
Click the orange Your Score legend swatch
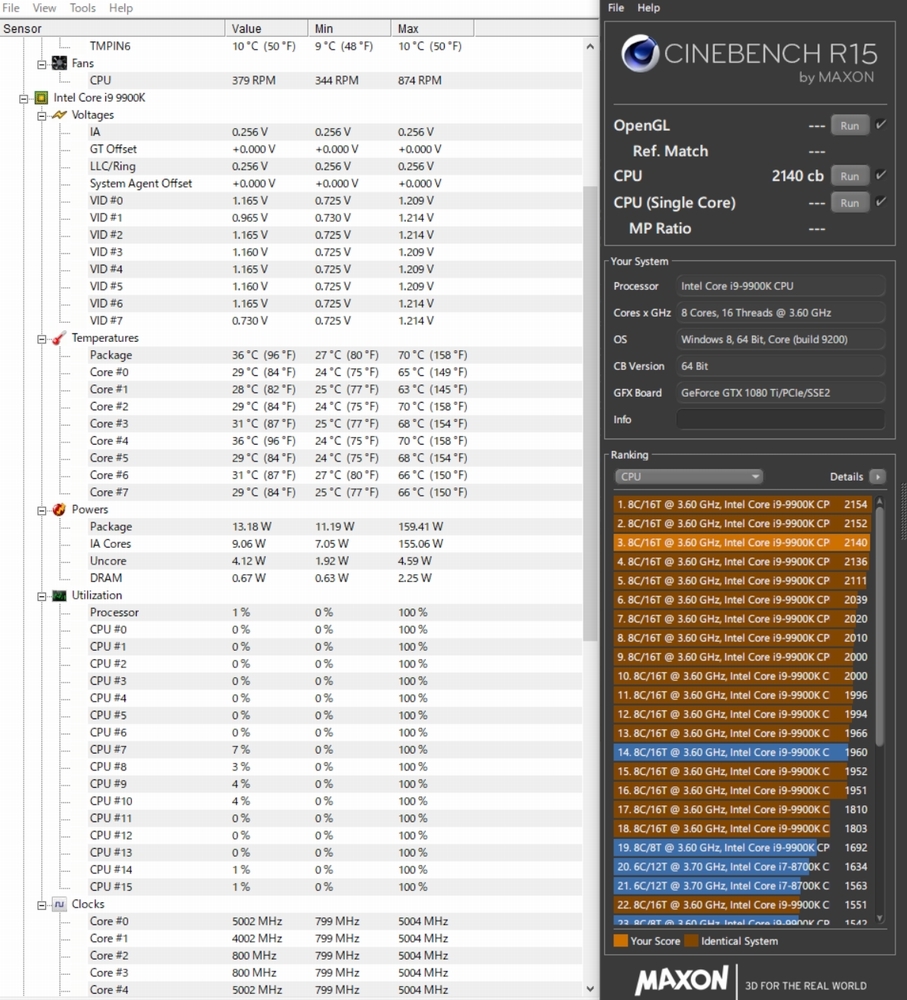pyautogui.click(x=621, y=941)
